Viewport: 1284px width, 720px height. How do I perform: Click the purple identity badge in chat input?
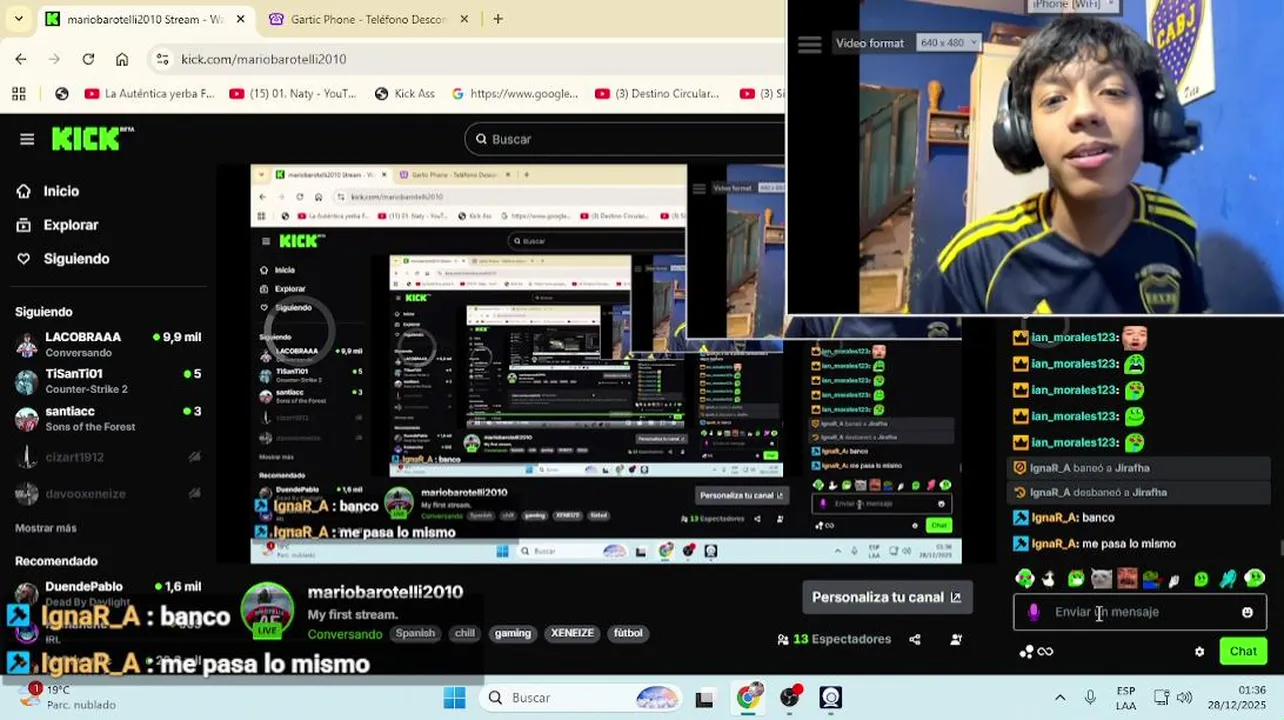click(x=1033, y=612)
